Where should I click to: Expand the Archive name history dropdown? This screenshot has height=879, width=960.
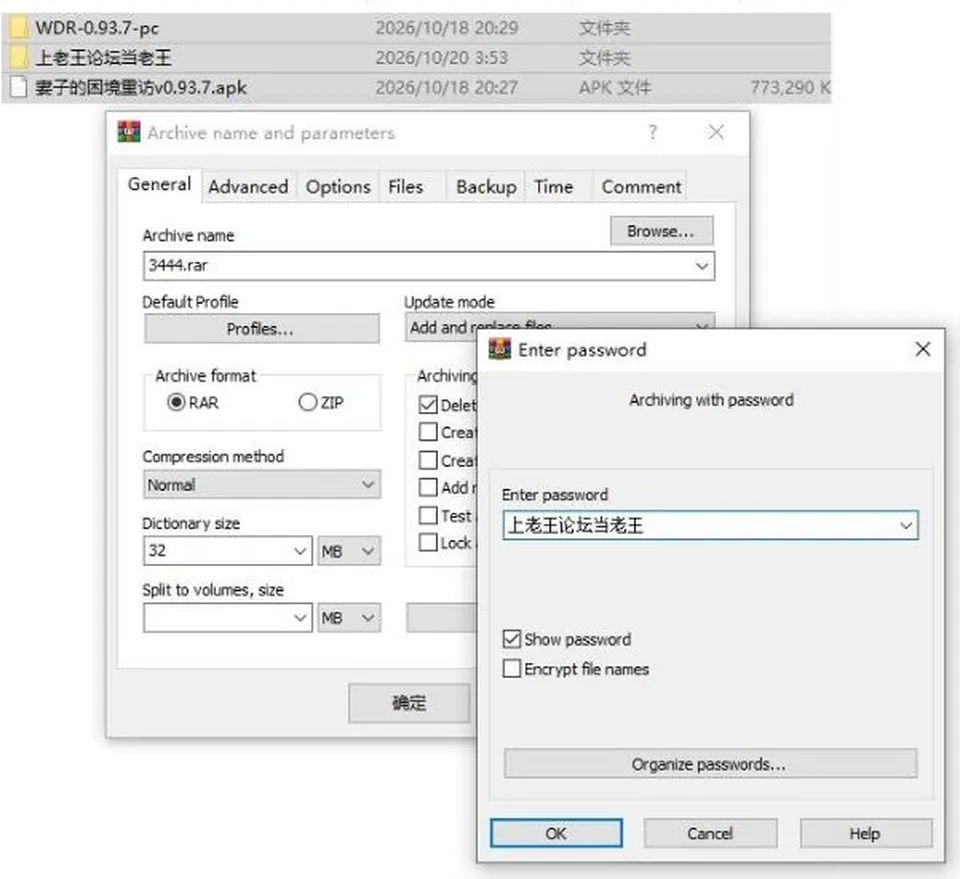702,266
